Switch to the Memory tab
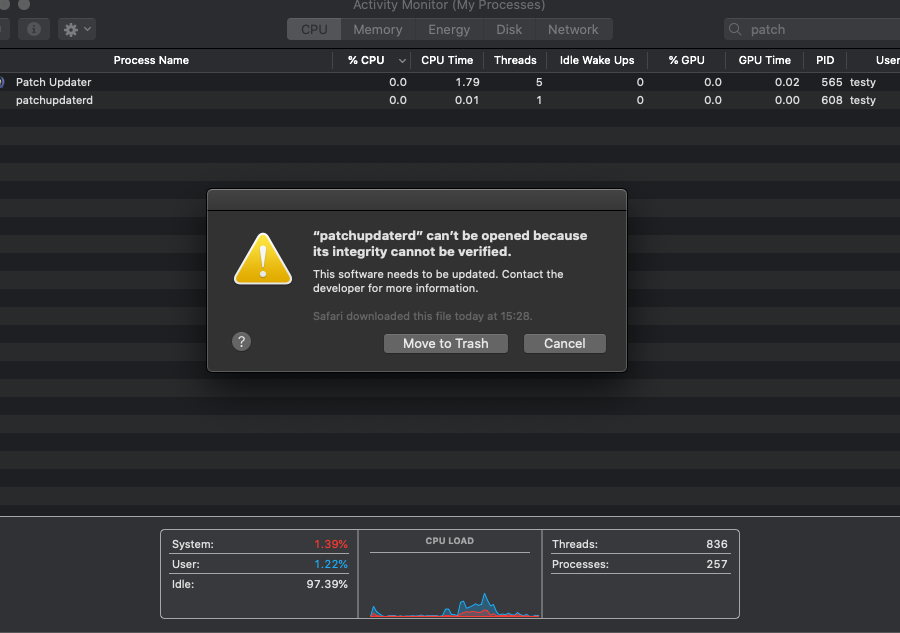Image resolution: width=900 pixels, height=633 pixels. pos(378,29)
